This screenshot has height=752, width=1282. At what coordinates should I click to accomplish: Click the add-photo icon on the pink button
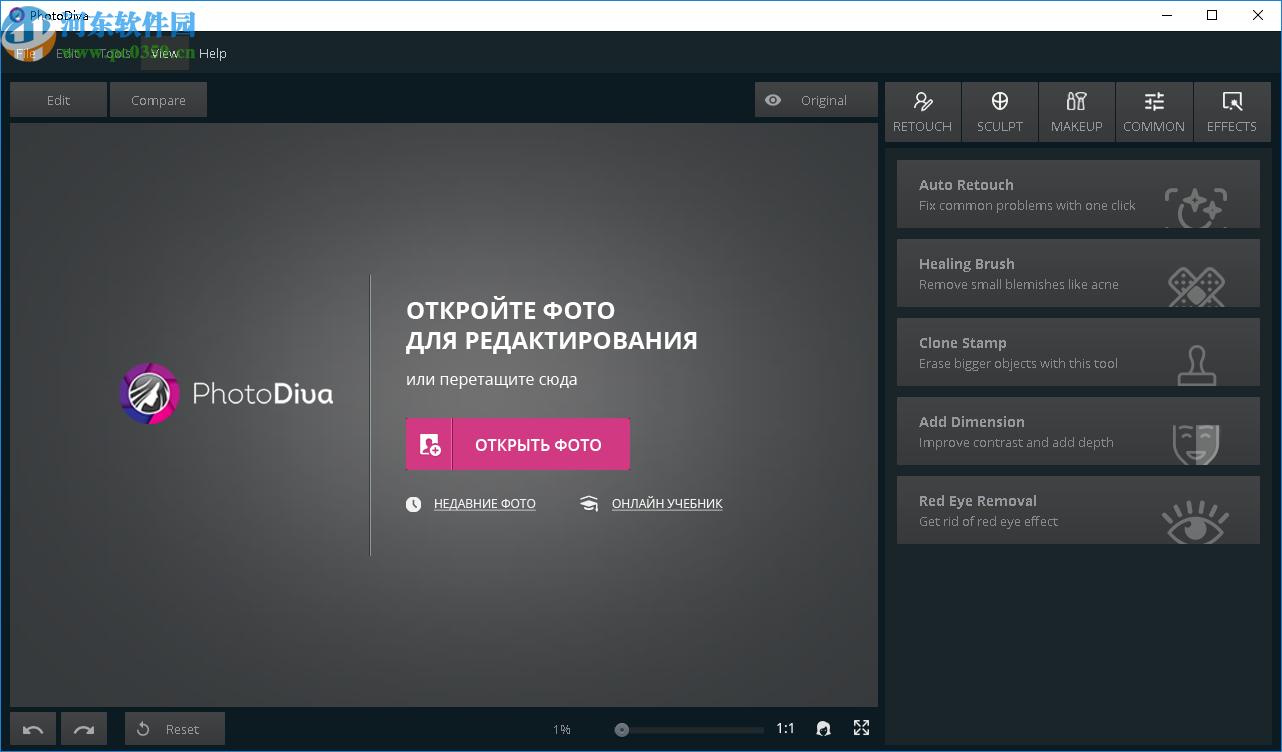(430, 445)
